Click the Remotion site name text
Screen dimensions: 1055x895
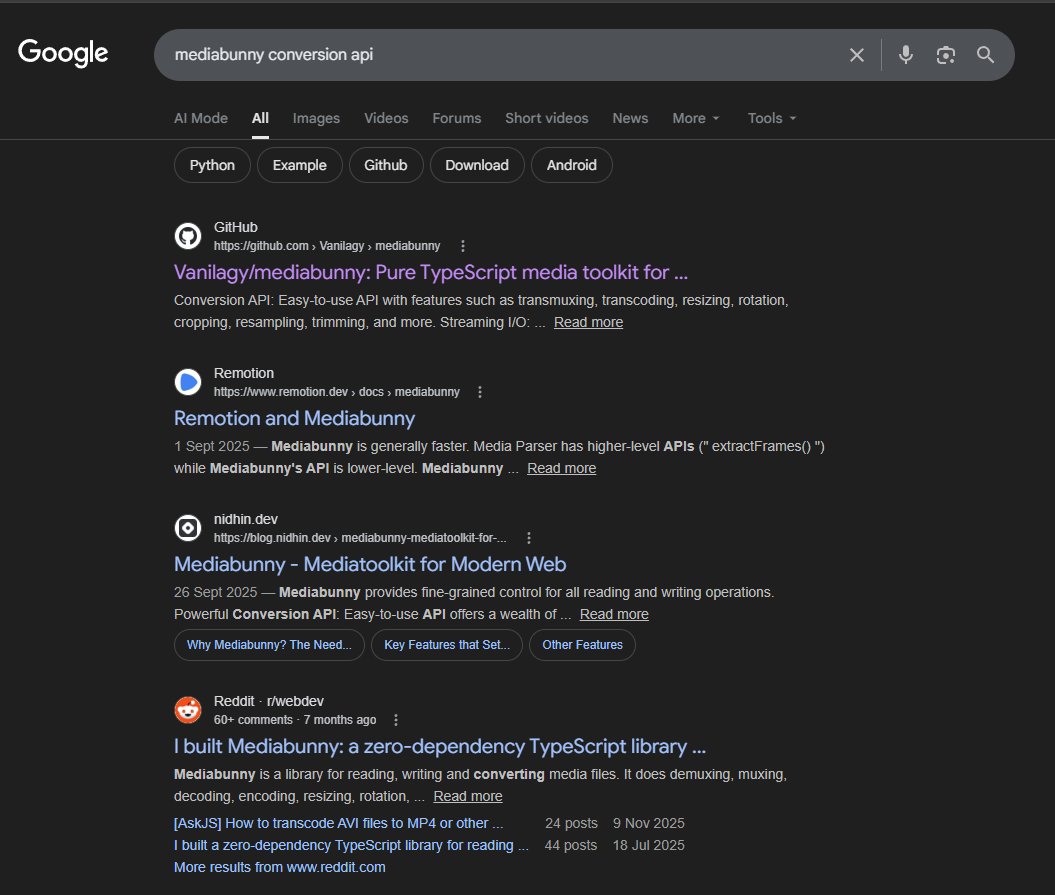[x=244, y=373]
